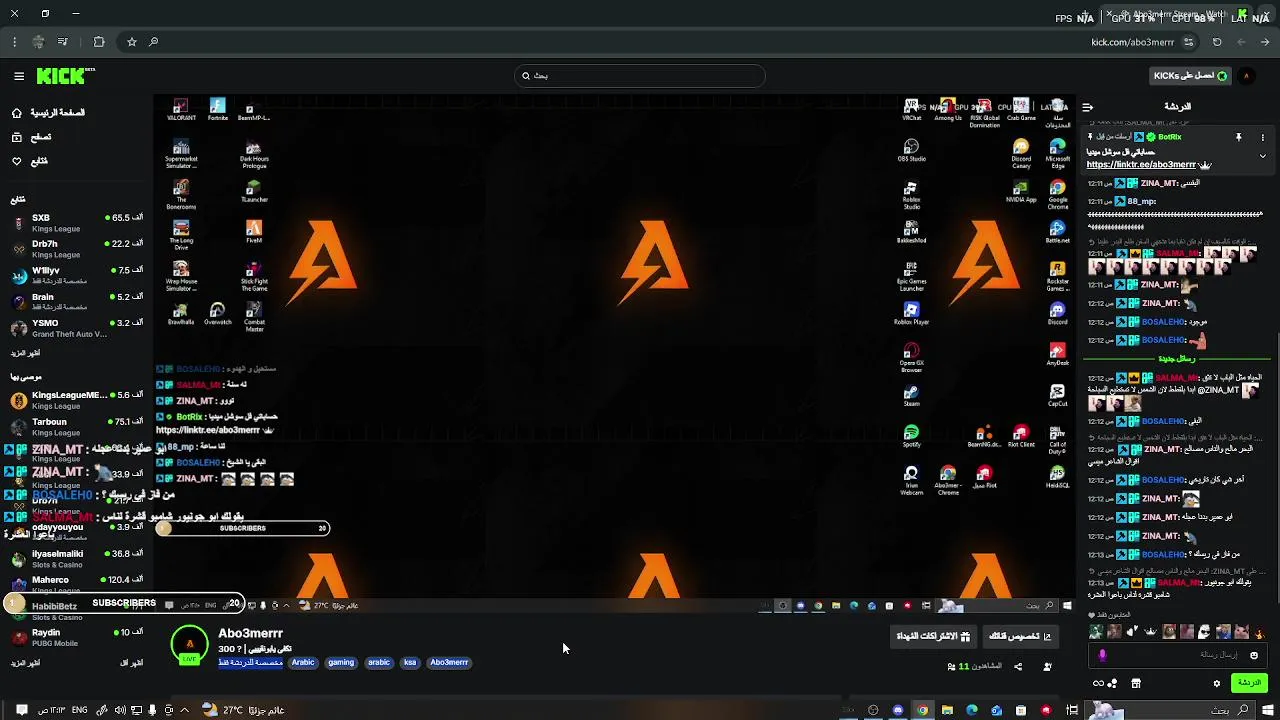The image size is (1280, 720).
Task: Open the linktr.ee/abo3merrr link in chat
Action: 1141,164
